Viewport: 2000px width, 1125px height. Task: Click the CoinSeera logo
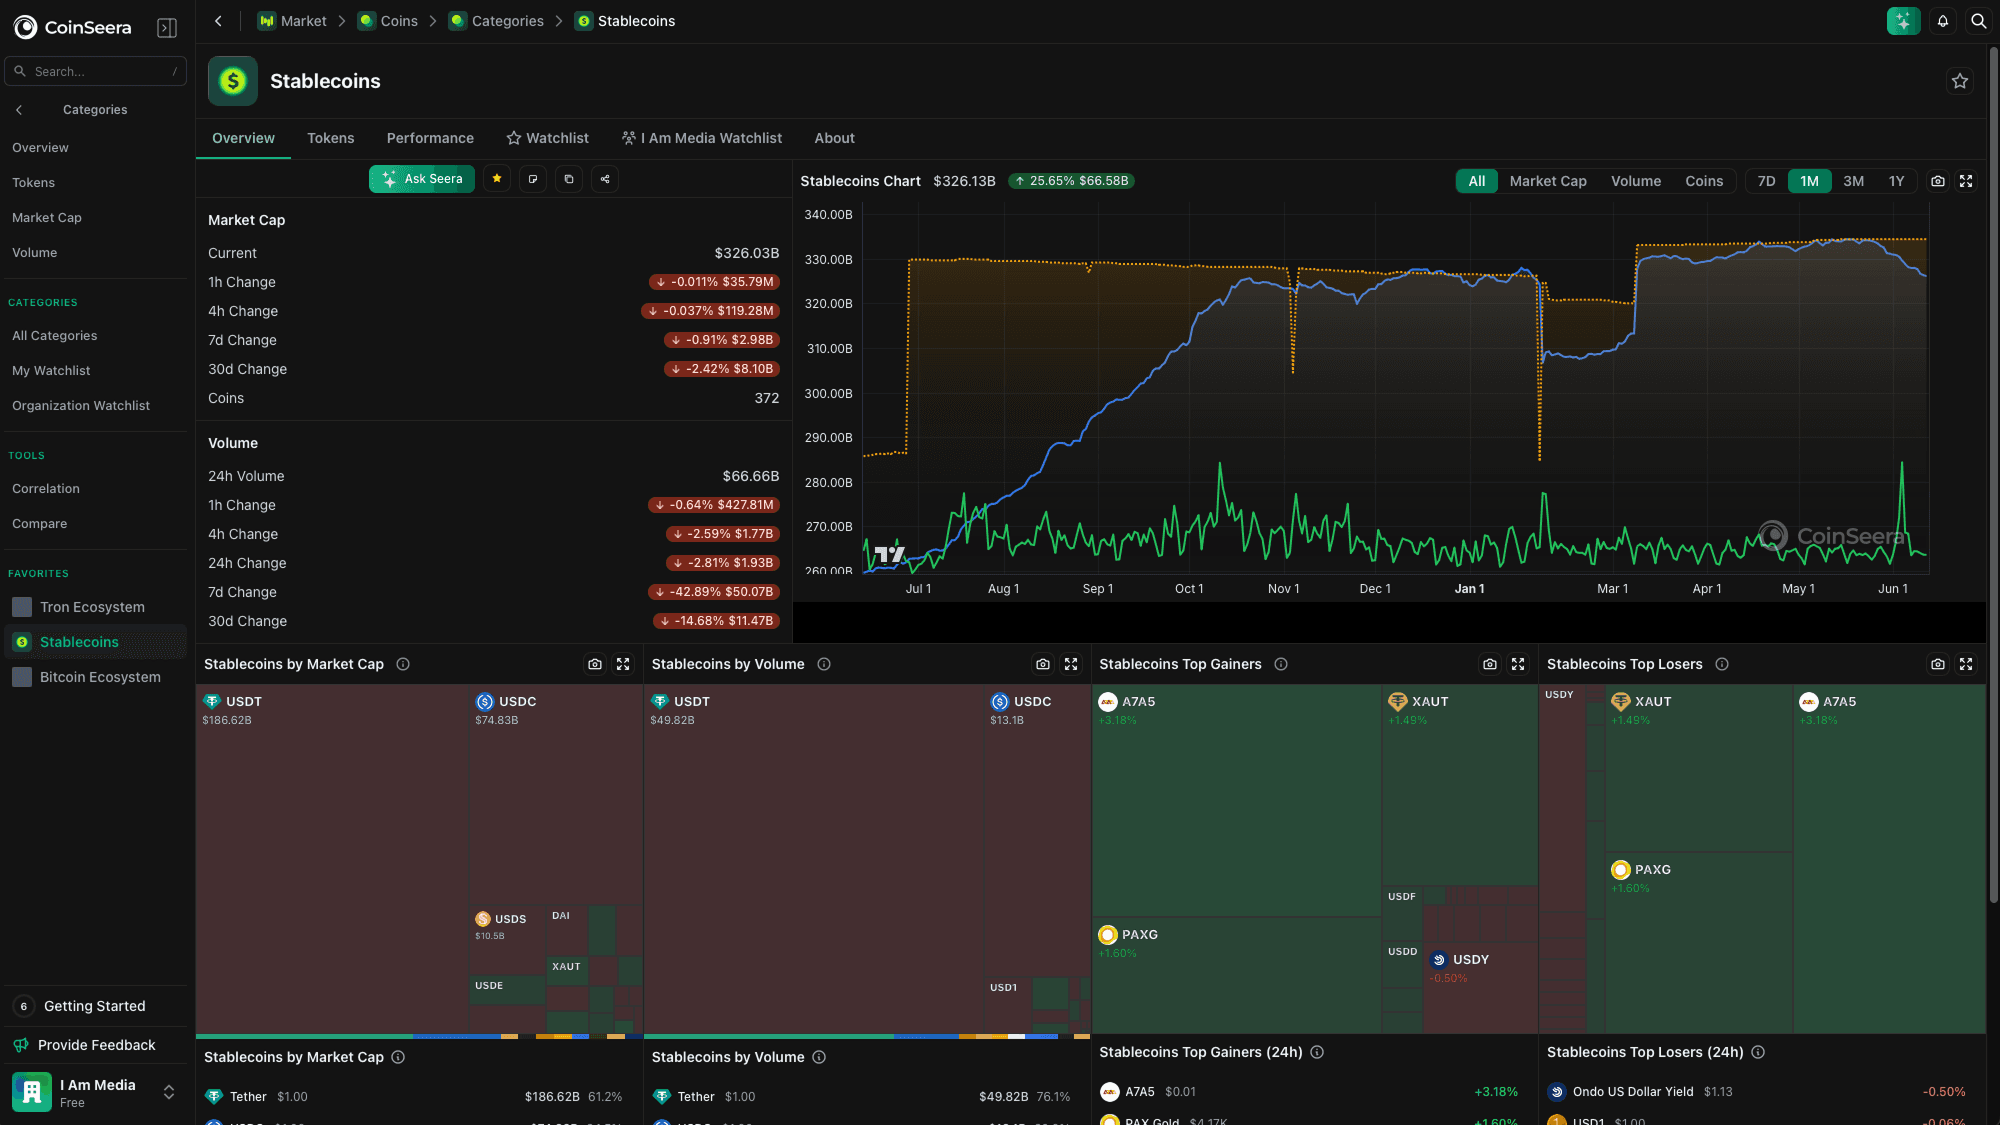click(x=72, y=27)
